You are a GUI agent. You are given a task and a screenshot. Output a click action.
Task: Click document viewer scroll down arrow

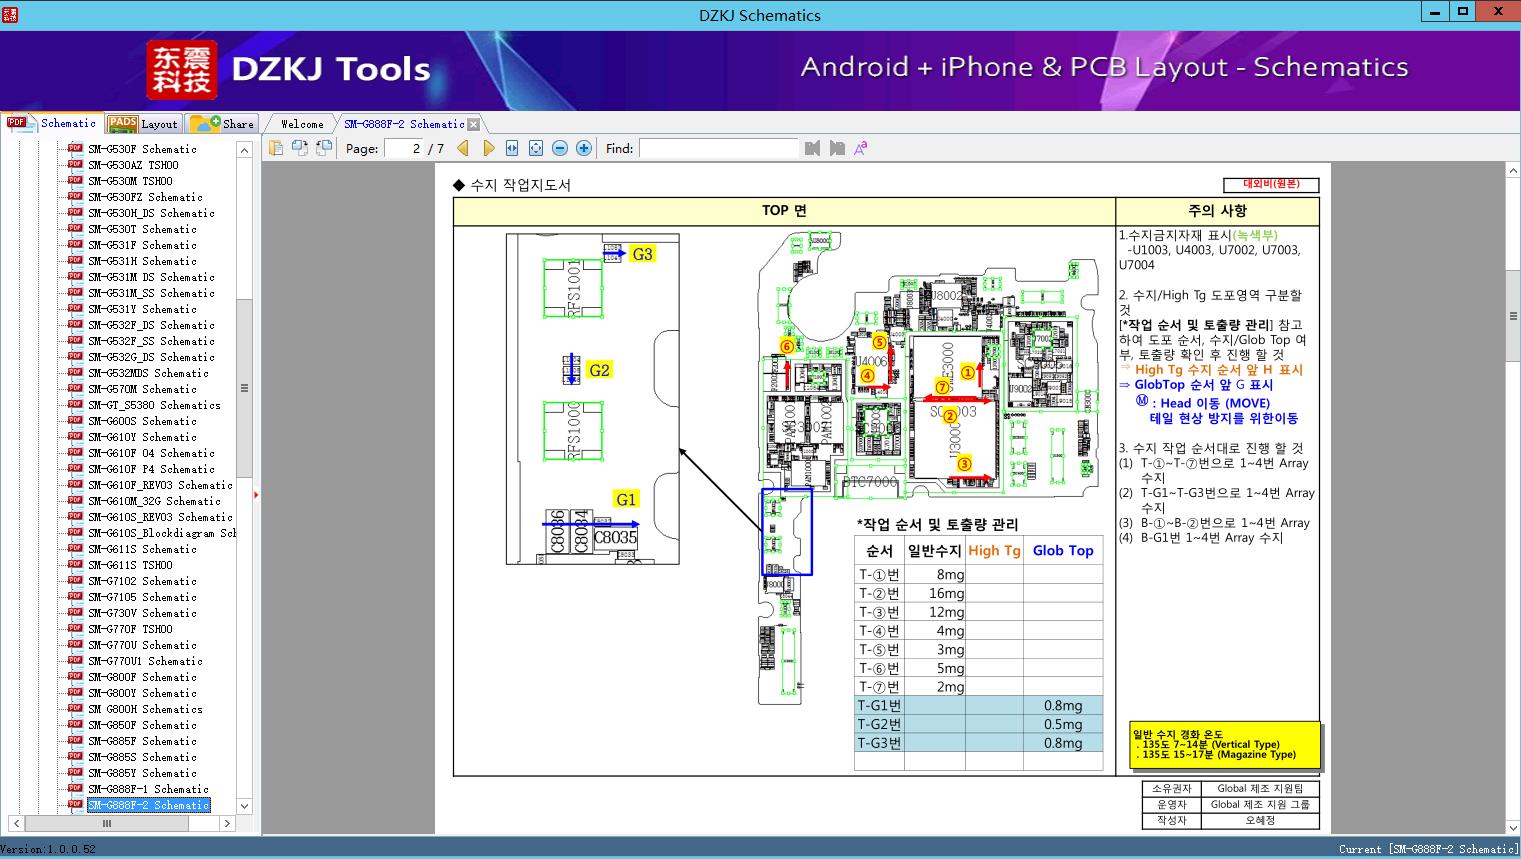click(1512, 827)
